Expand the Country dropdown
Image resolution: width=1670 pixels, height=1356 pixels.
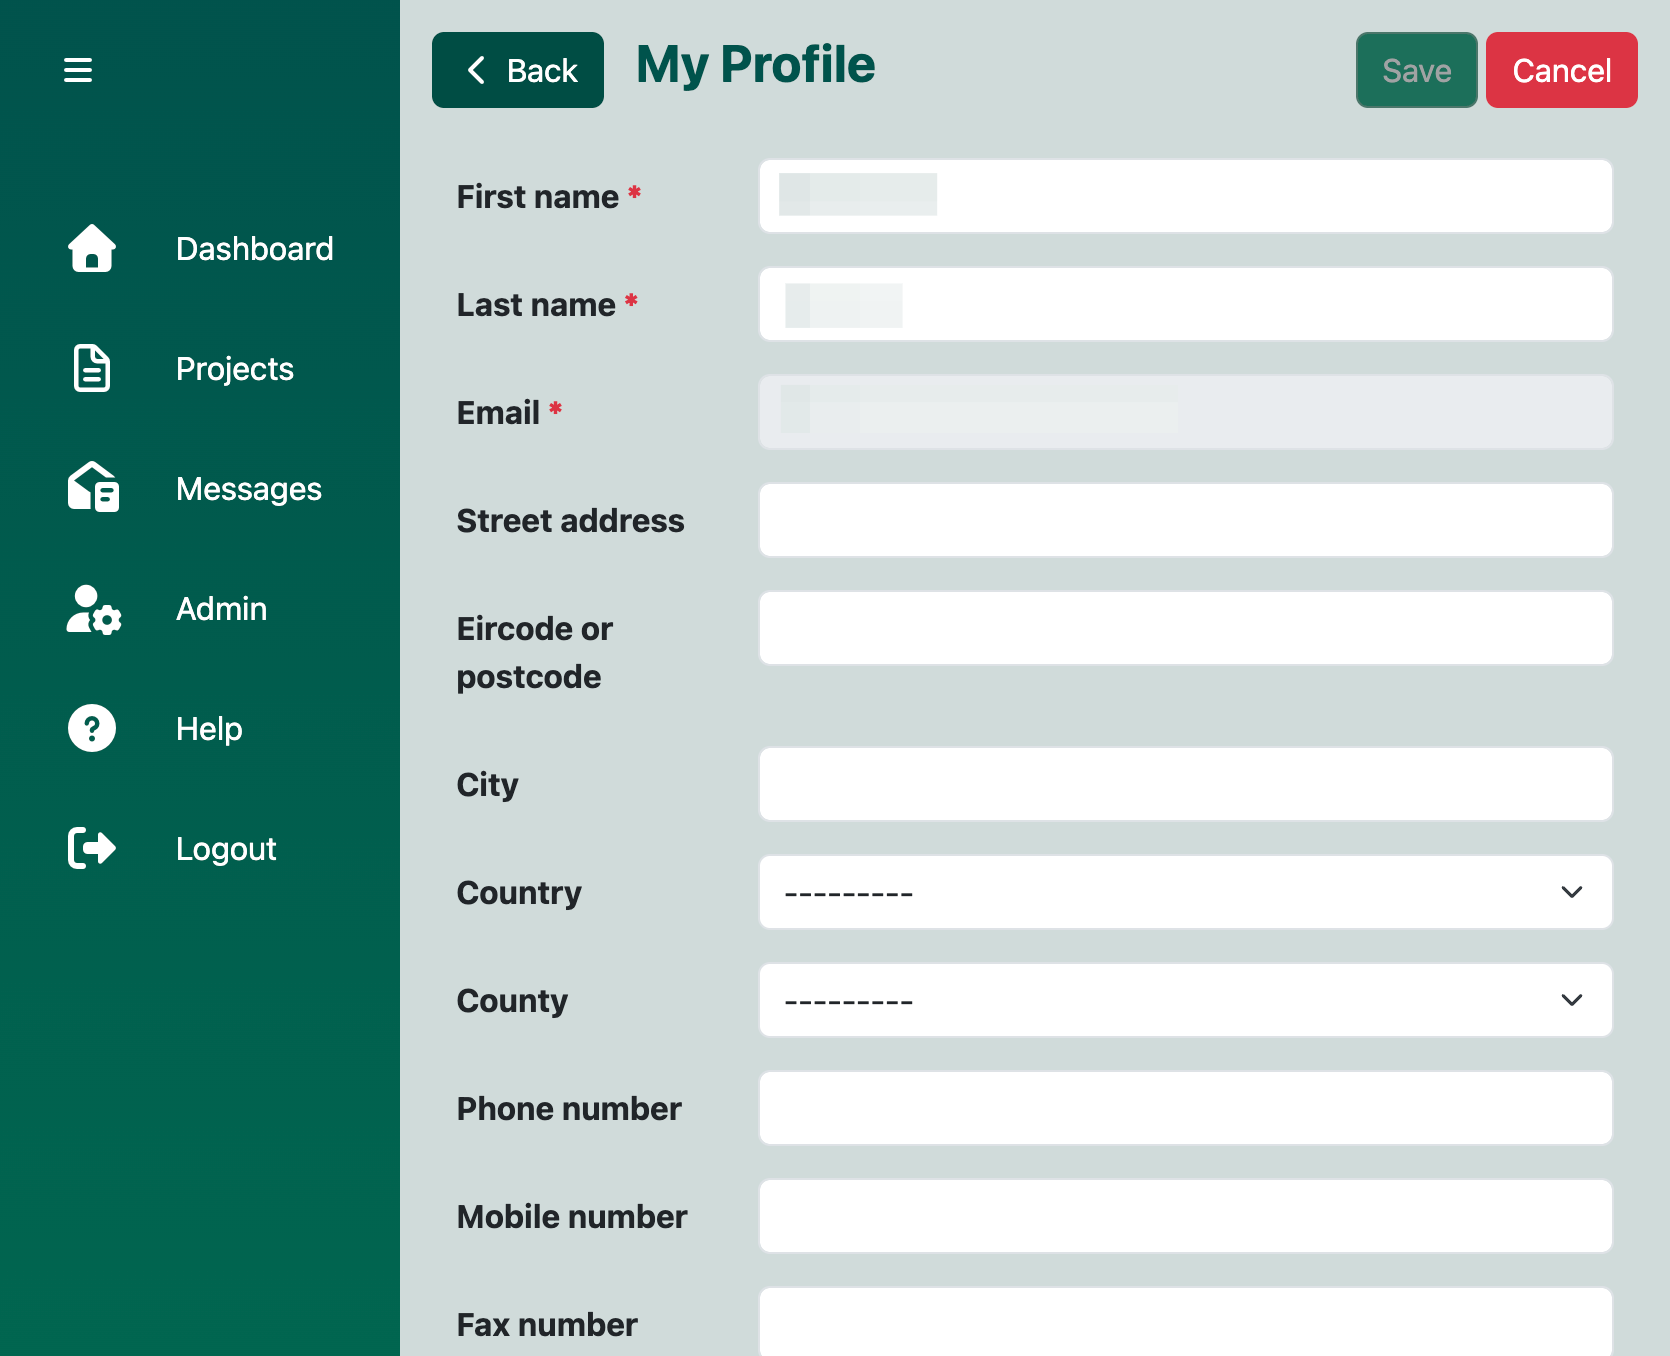tap(1186, 892)
